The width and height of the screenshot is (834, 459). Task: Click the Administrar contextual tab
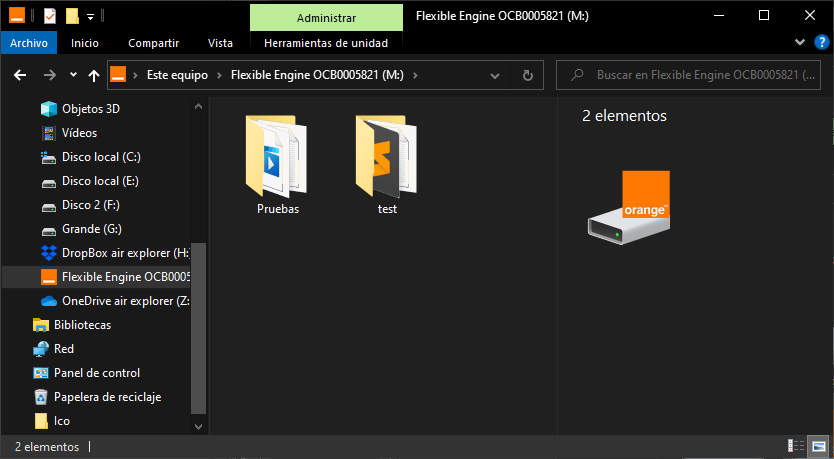(x=326, y=18)
